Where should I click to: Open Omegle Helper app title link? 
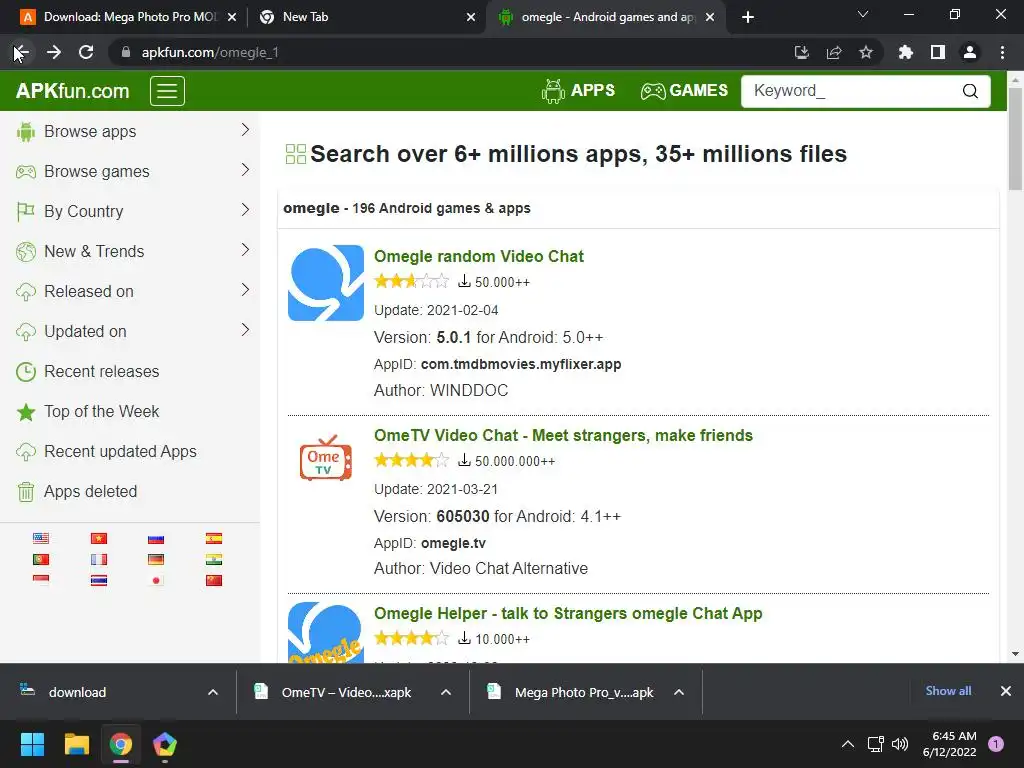(568, 613)
